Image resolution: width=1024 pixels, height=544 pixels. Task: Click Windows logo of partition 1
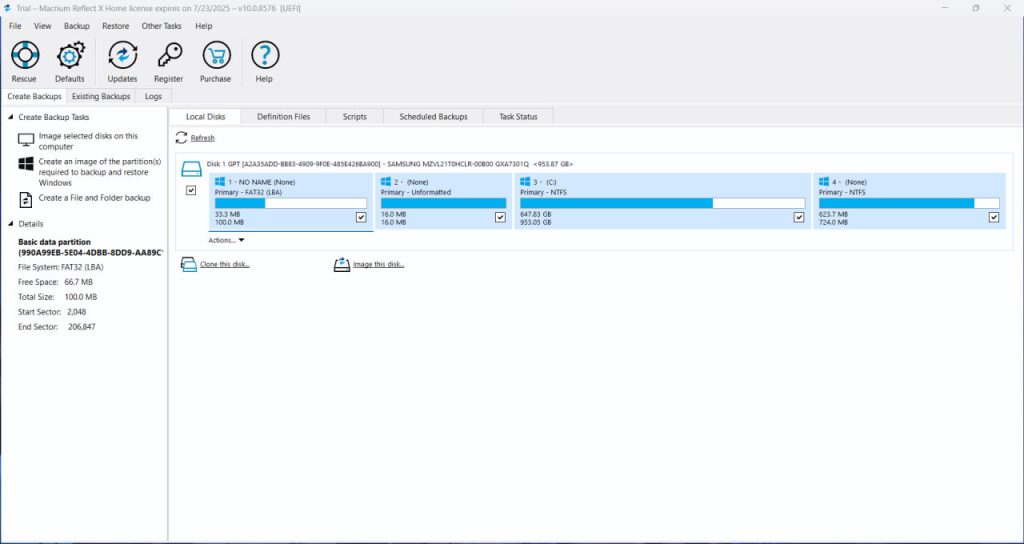(219, 182)
